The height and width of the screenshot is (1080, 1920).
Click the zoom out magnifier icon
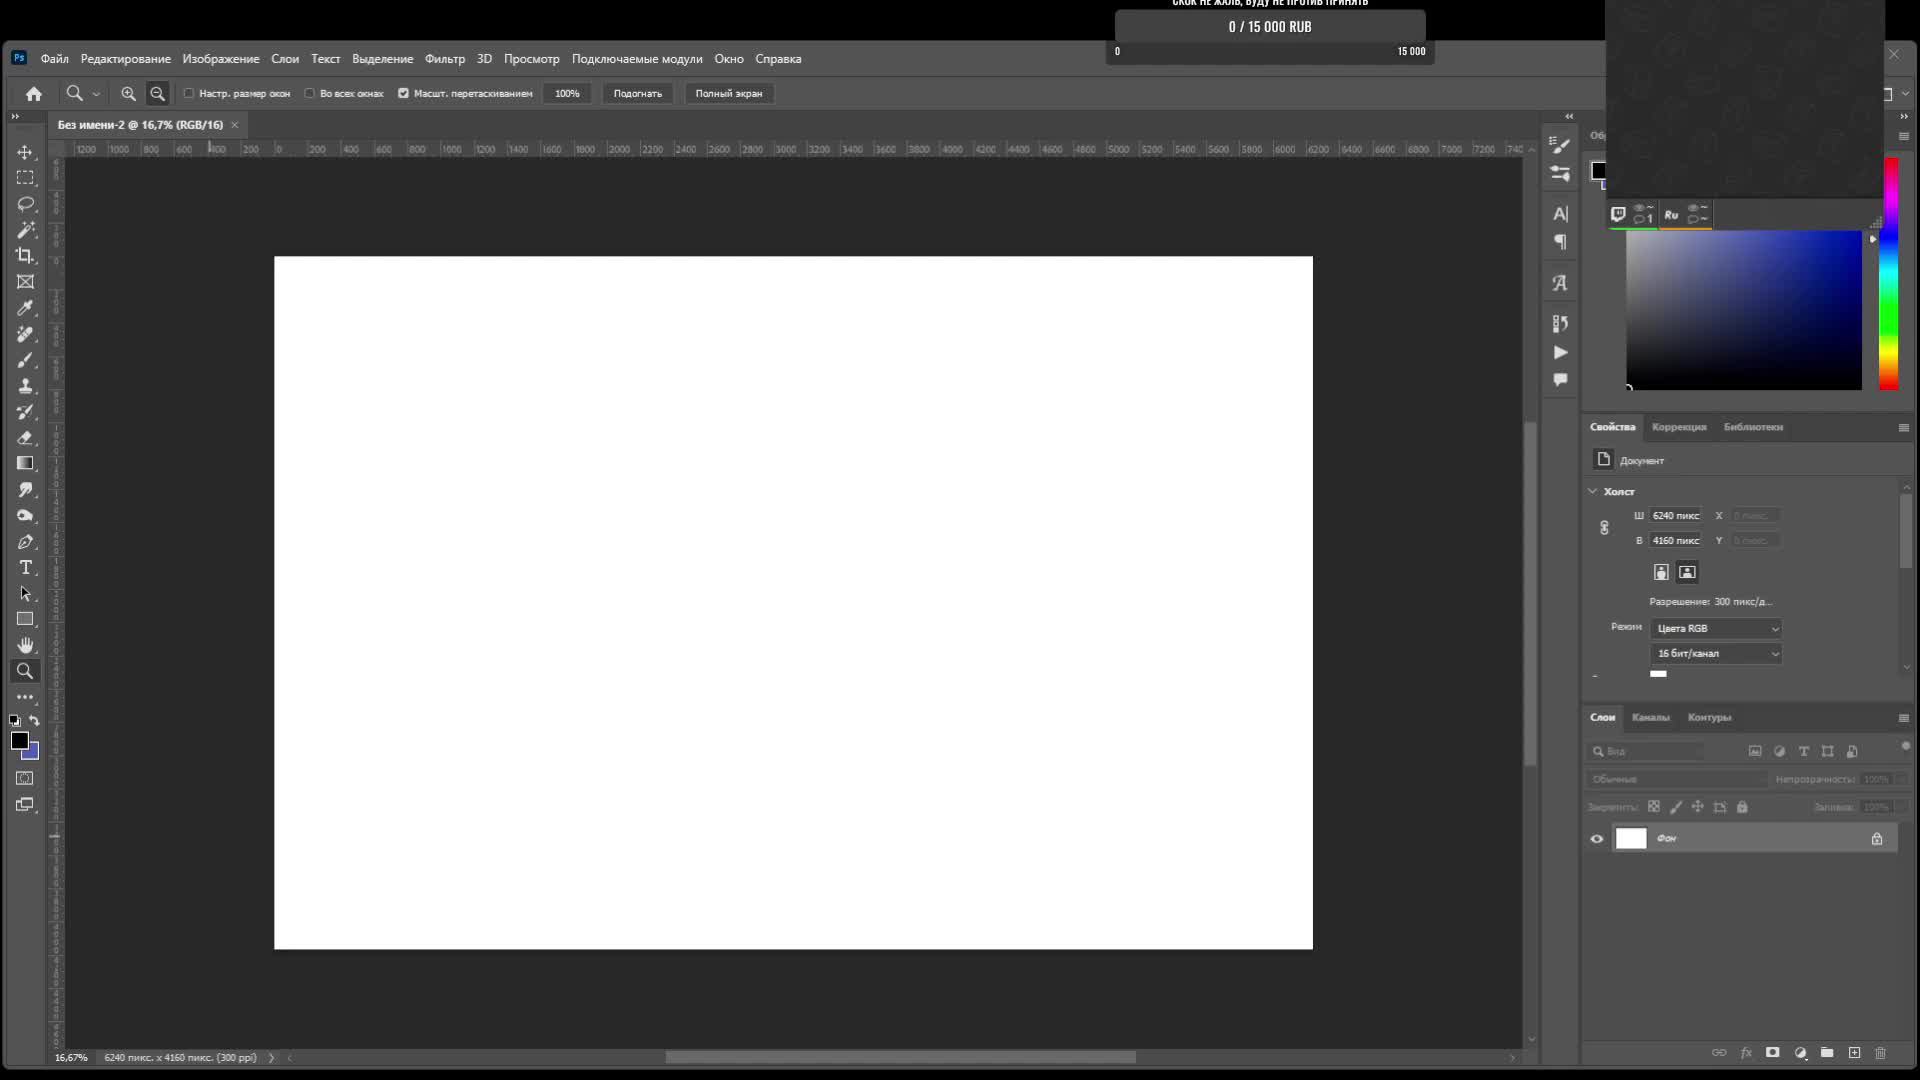coord(157,93)
